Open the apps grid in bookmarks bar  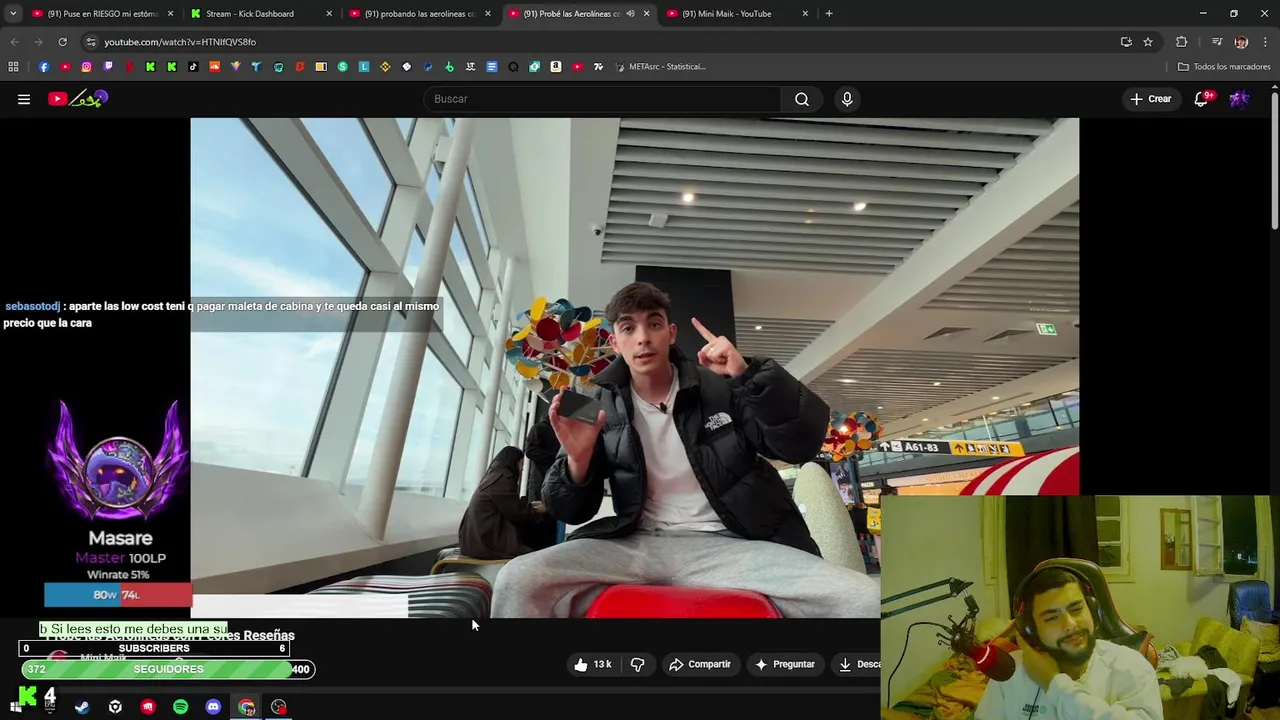(13, 67)
